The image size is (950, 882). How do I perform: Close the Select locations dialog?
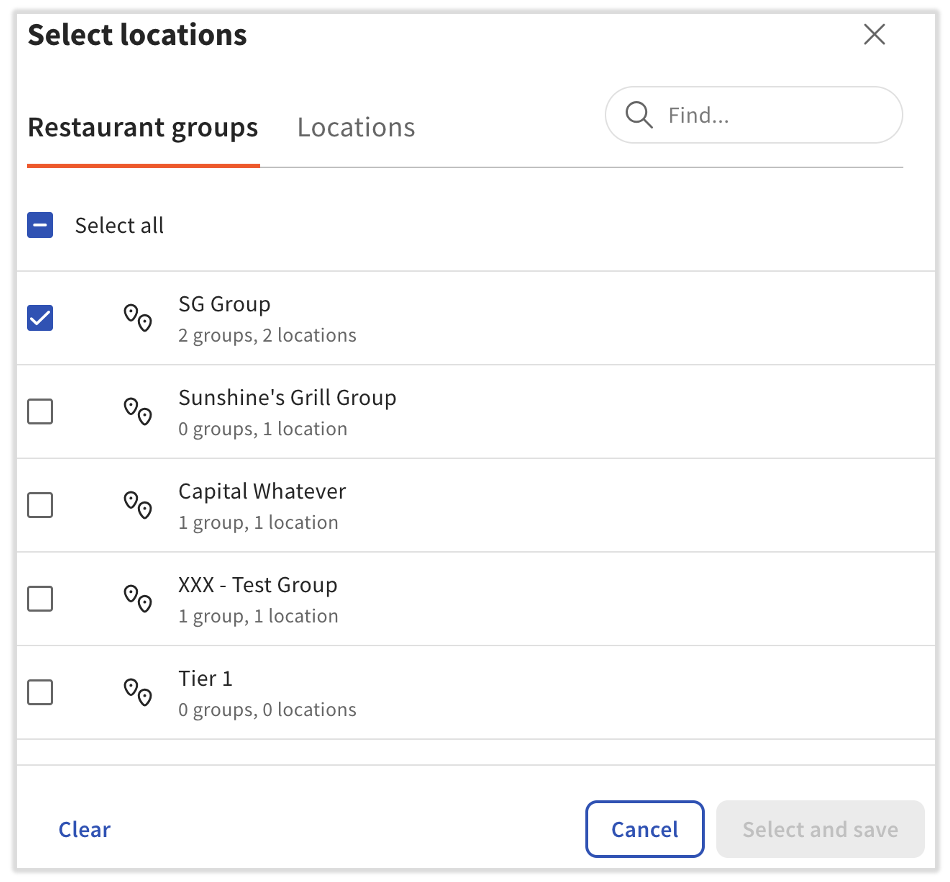pyautogui.click(x=874, y=34)
